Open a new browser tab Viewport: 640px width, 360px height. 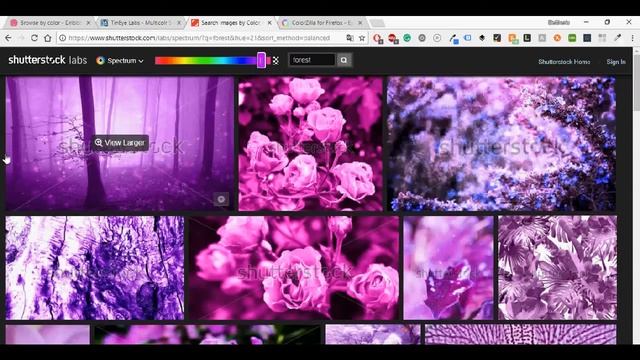pyautogui.click(x=377, y=23)
